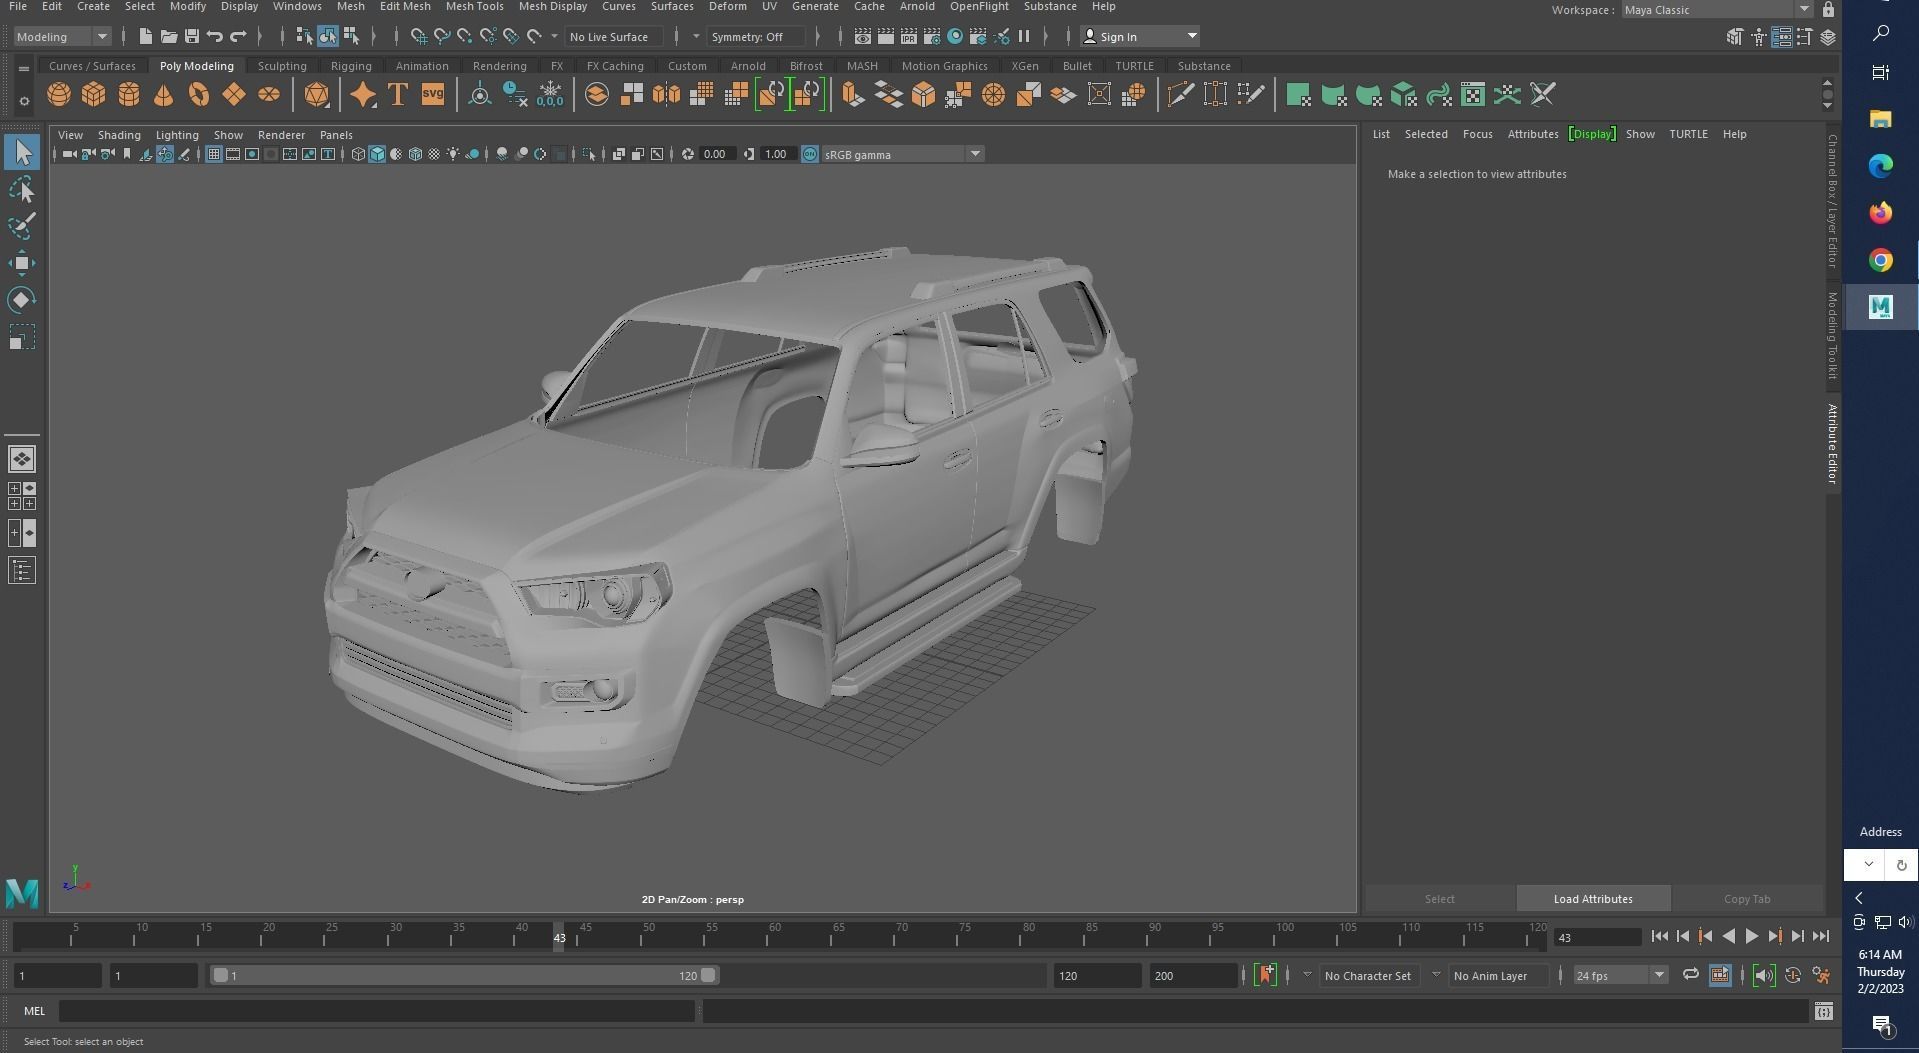This screenshot has width=1919, height=1053.
Task: Activate the Select tool arrow
Action: [22, 153]
